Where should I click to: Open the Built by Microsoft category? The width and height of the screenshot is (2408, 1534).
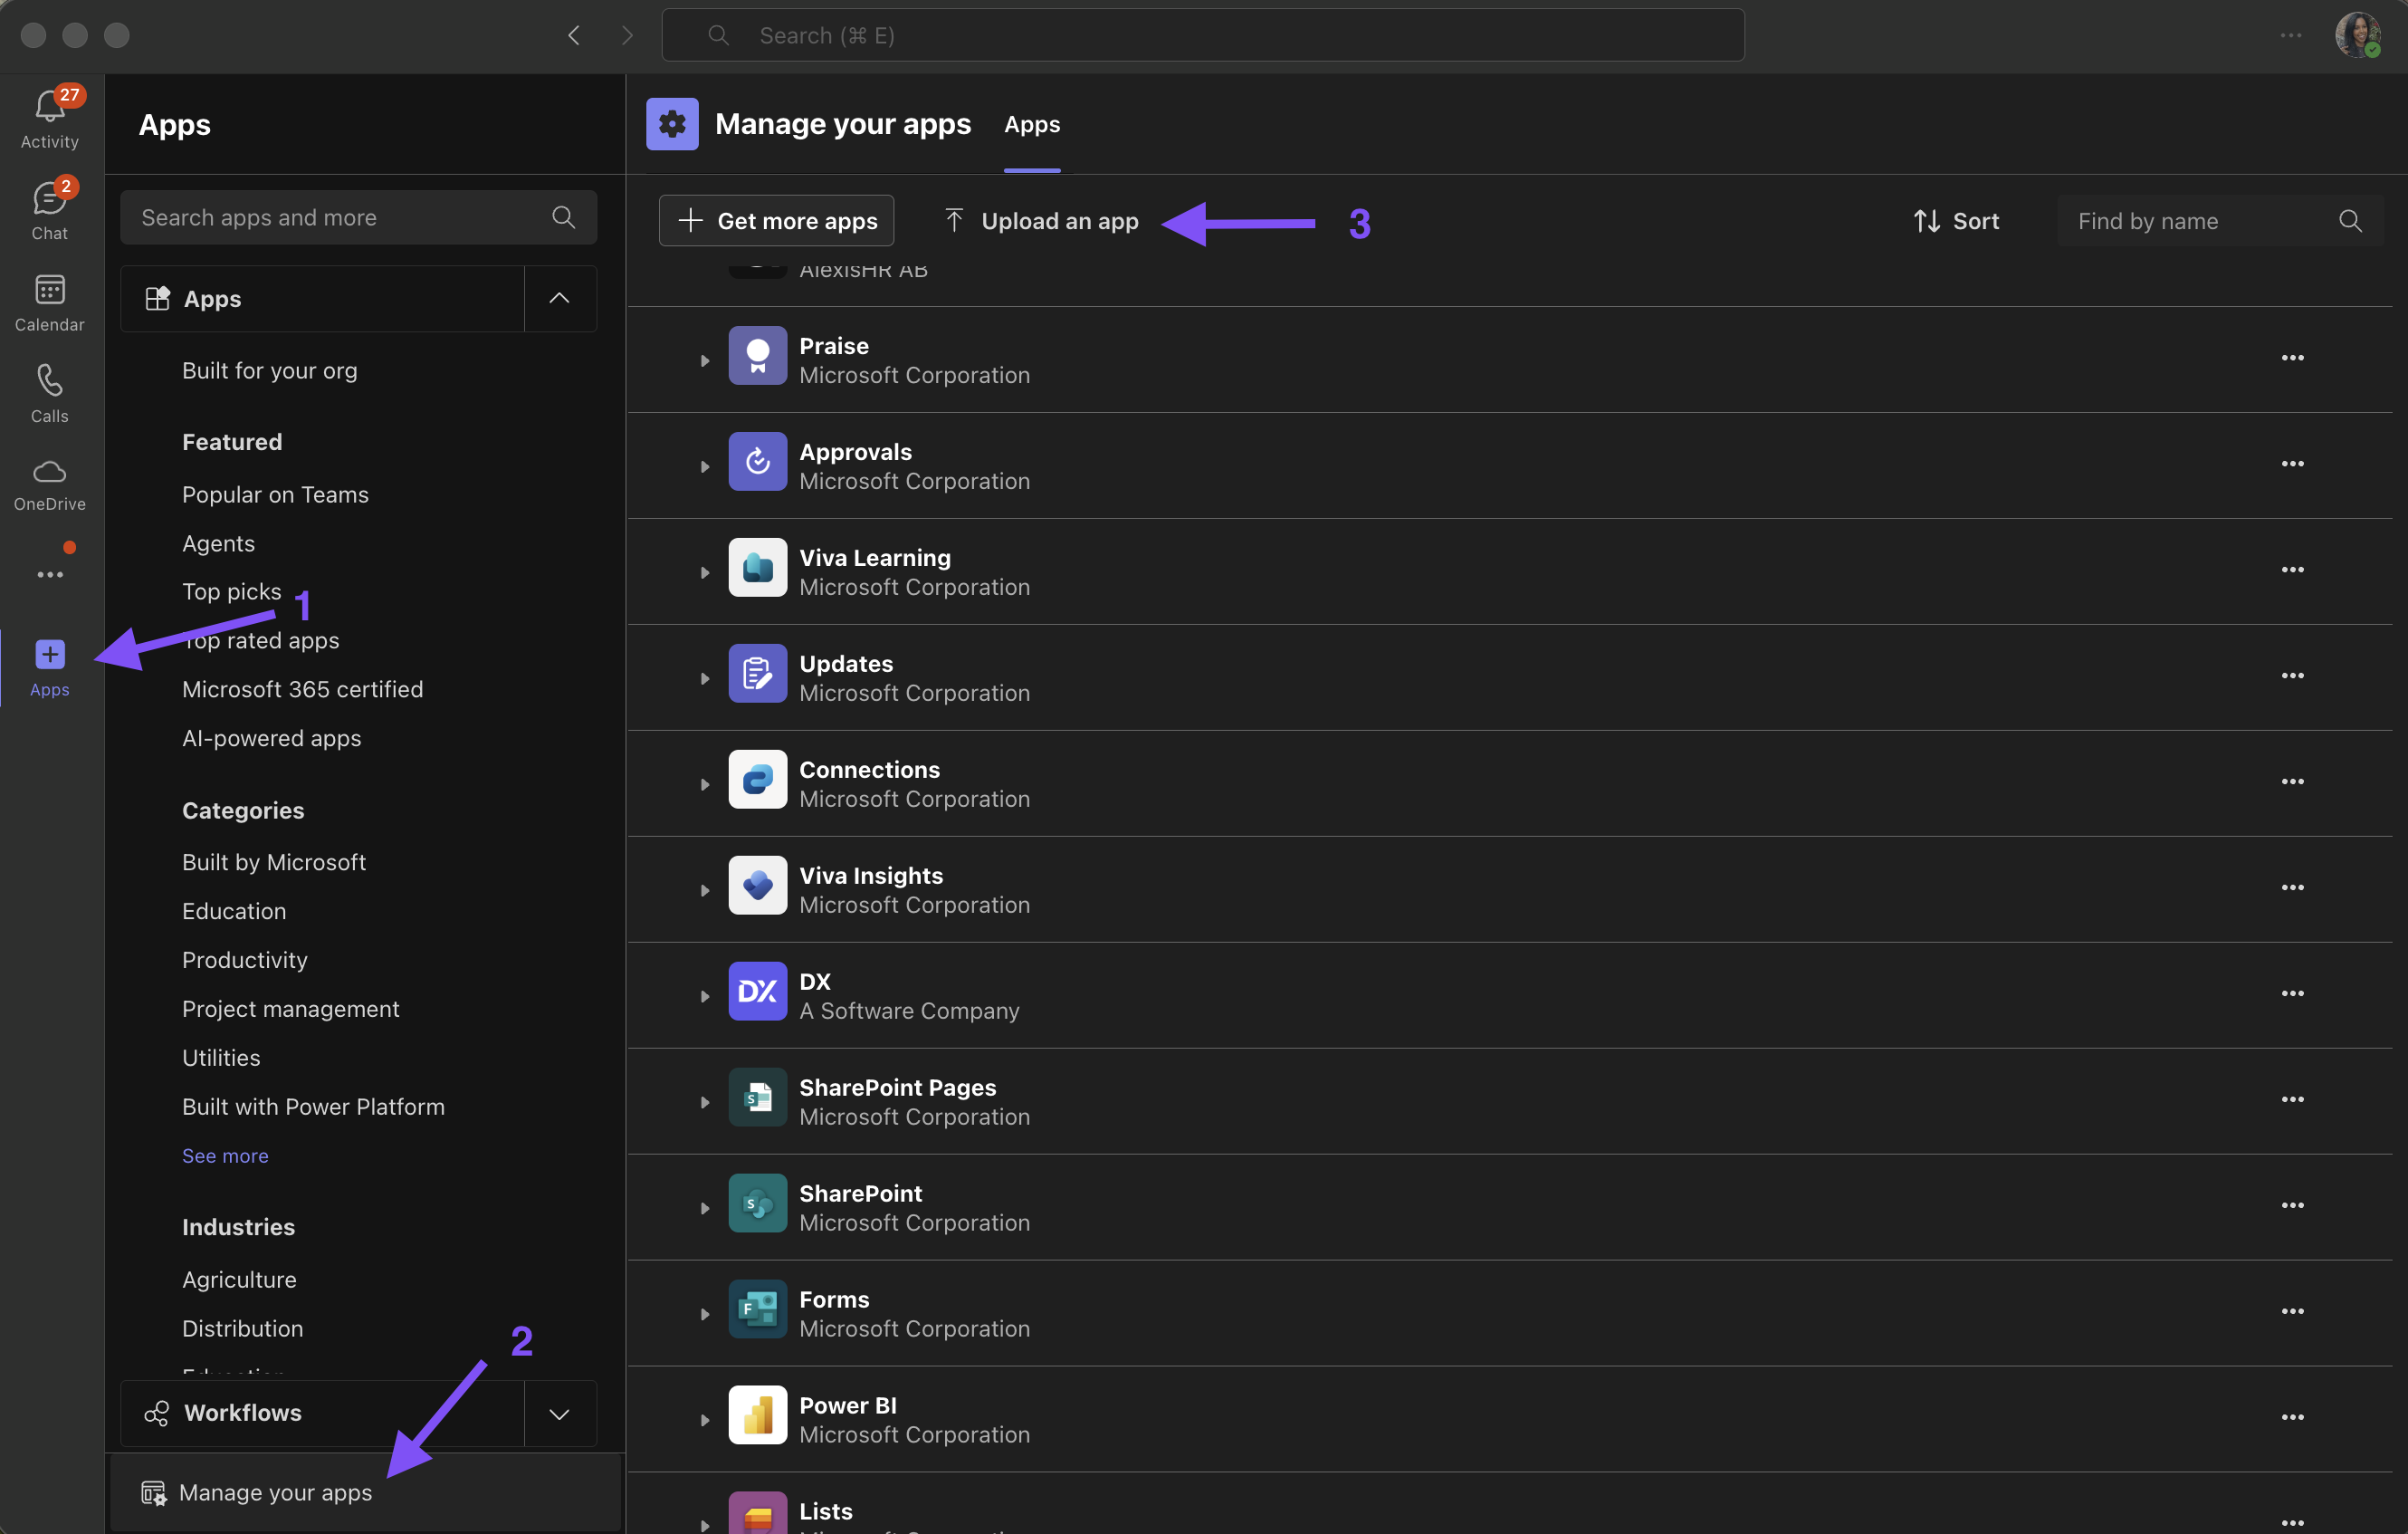pos(273,862)
